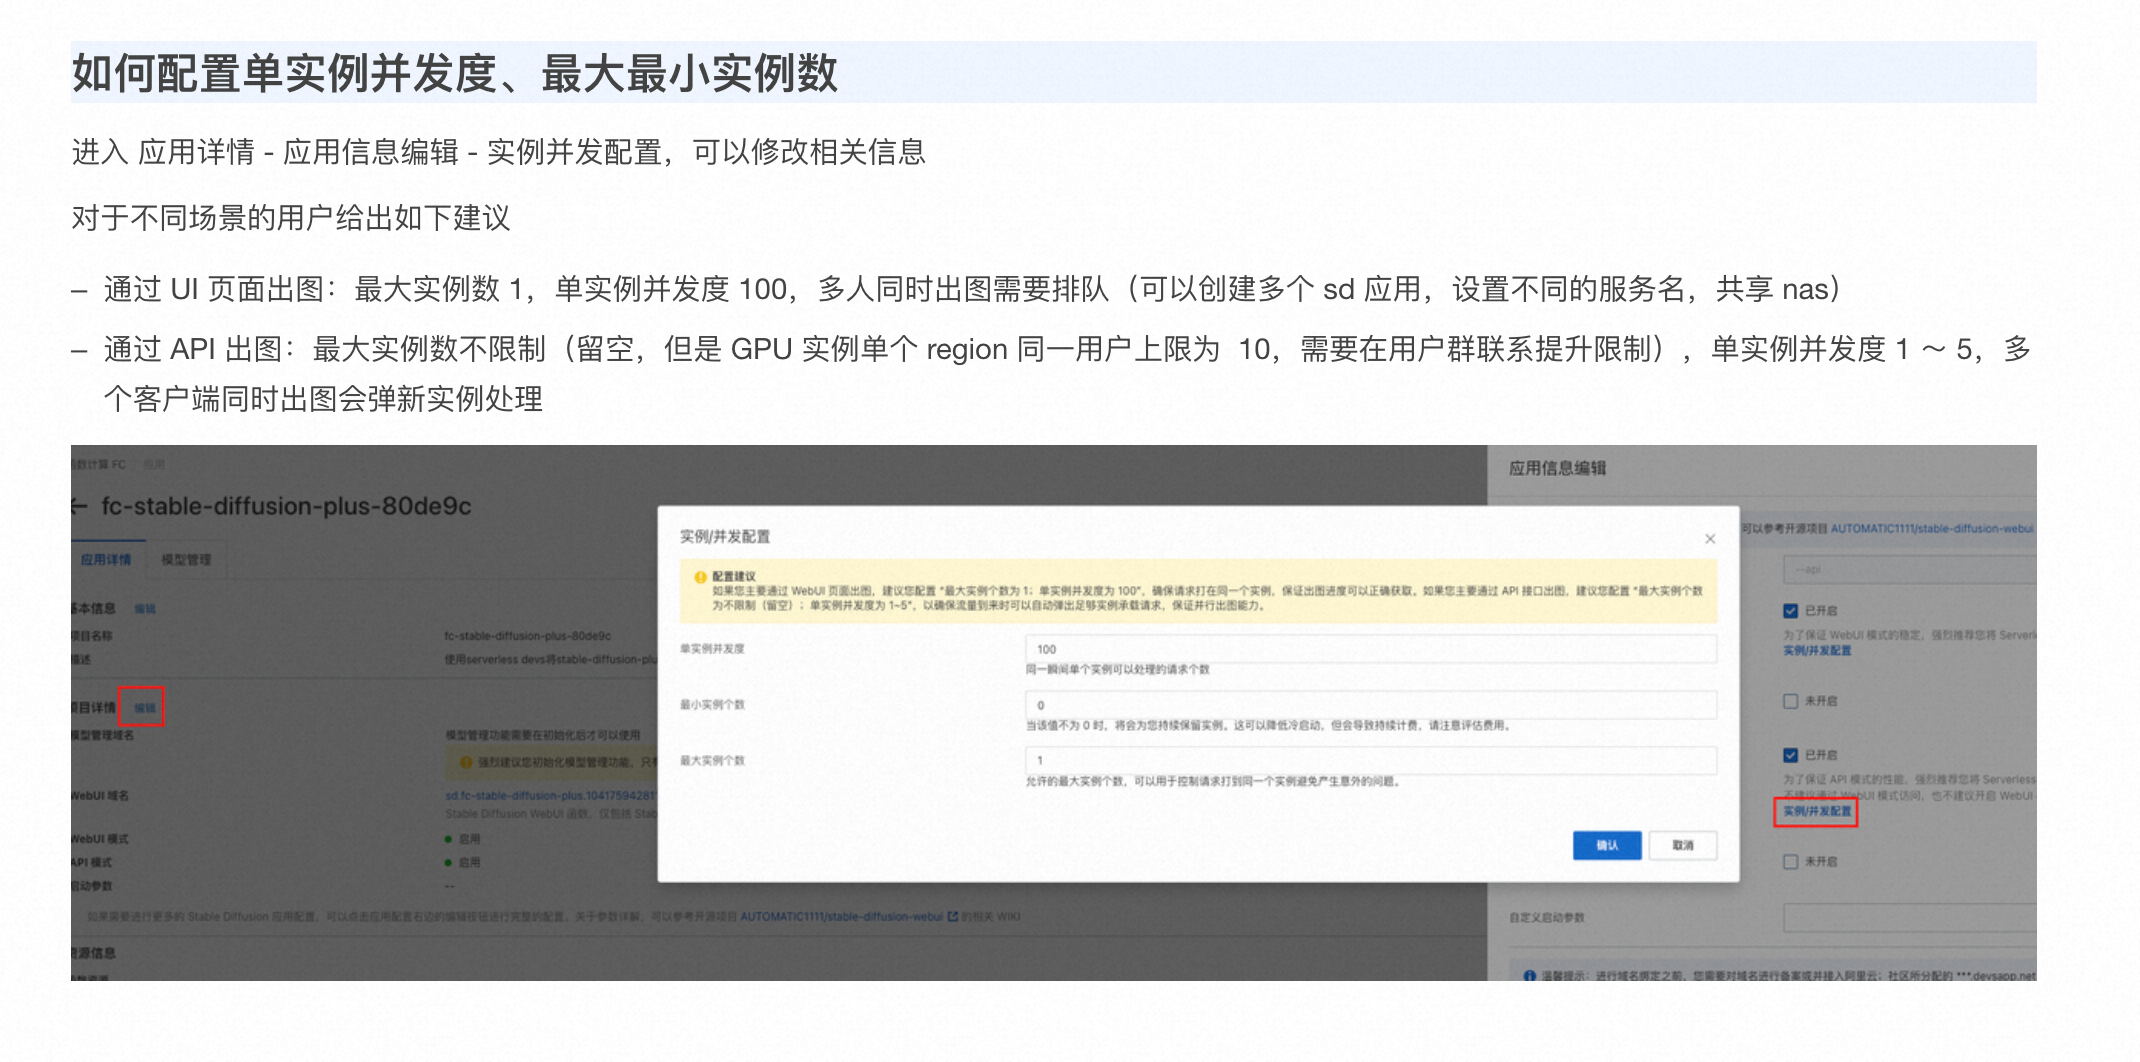Click the embedded console screenshot image
The height and width of the screenshot is (1062, 2140).
[1054, 713]
